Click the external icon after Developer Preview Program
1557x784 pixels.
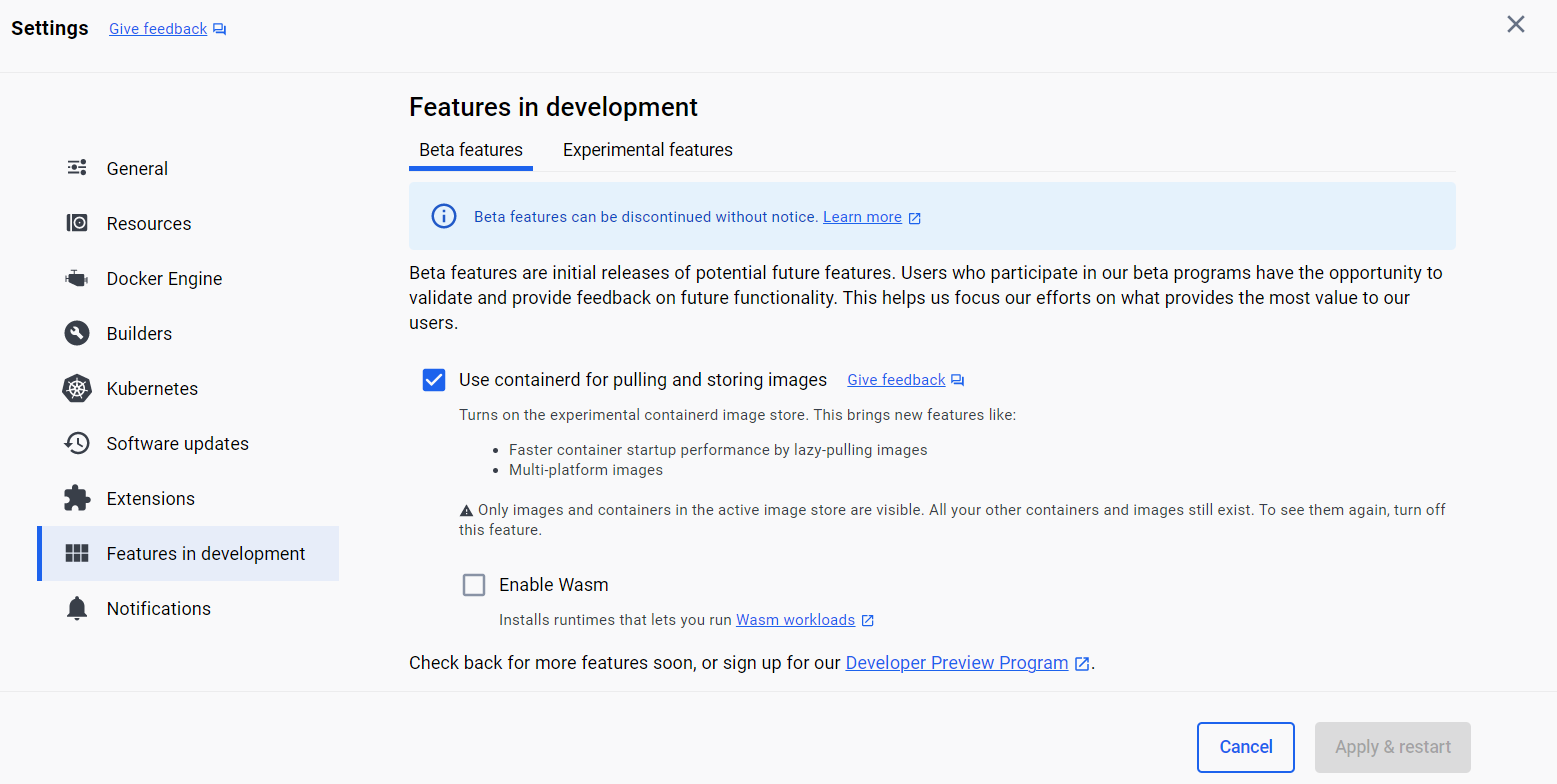[x=1082, y=663]
